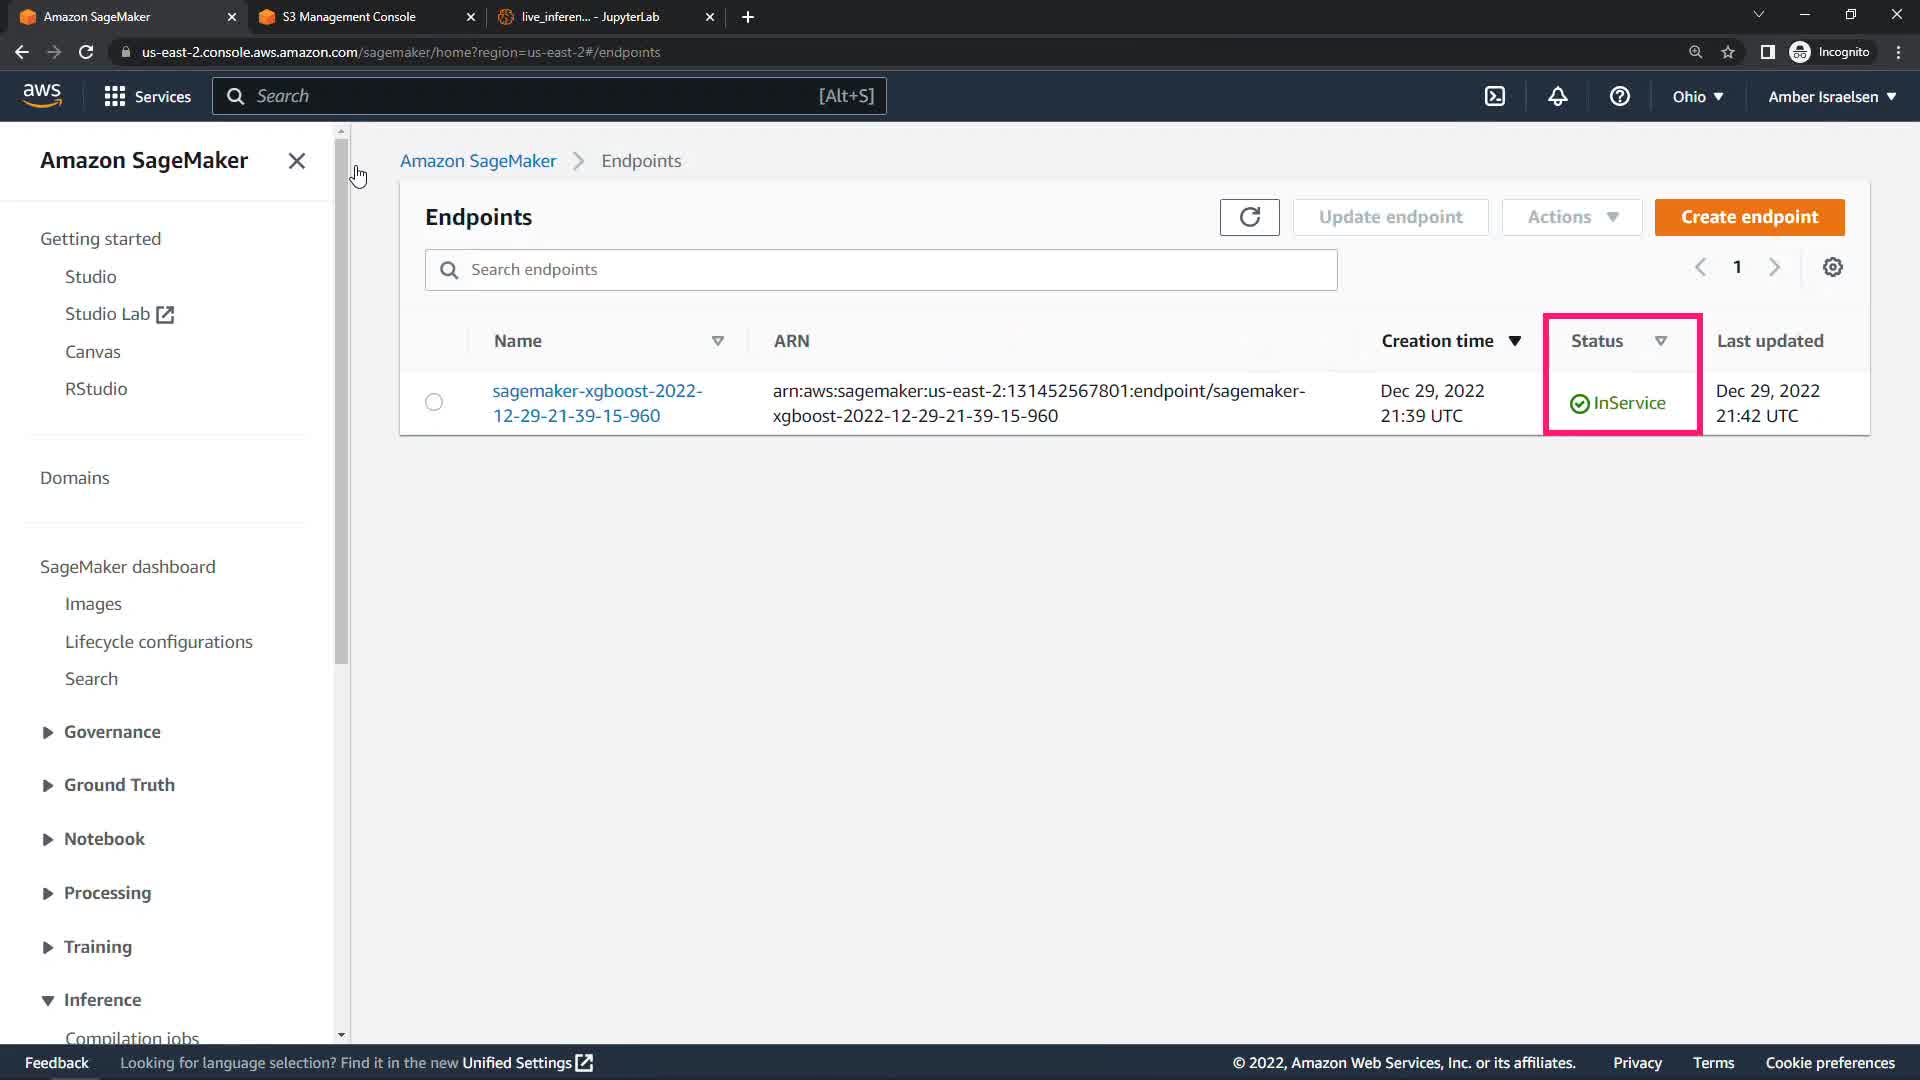Click the Search endpoints field
The height and width of the screenshot is (1080, 1920).
pyautogui.click(x=880, y=270)
